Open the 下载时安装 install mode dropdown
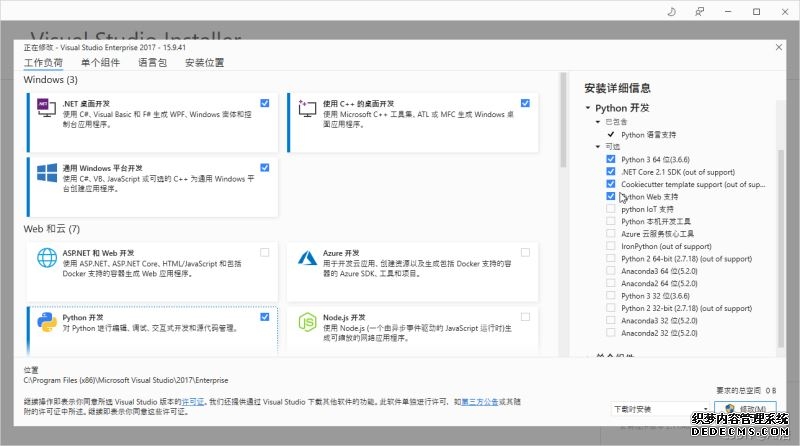The width and height of the screenshot is (800, 446). 660,409
